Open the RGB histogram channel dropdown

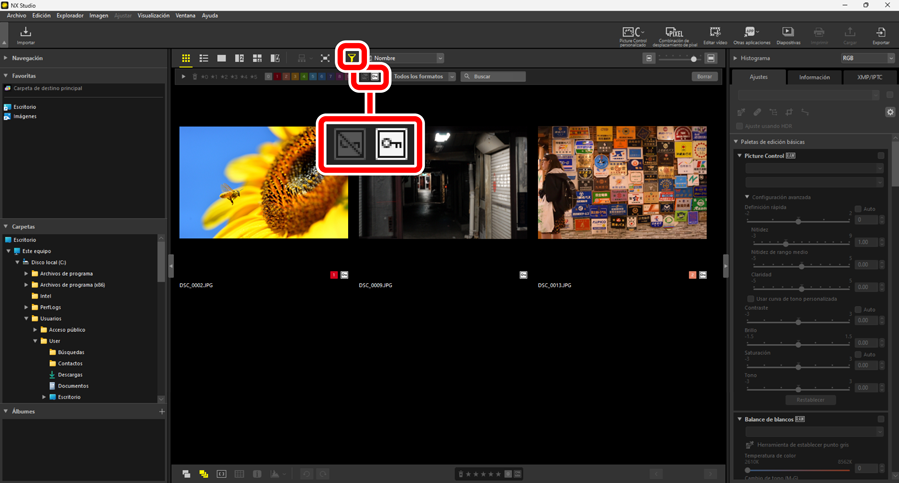click(867, 58)
